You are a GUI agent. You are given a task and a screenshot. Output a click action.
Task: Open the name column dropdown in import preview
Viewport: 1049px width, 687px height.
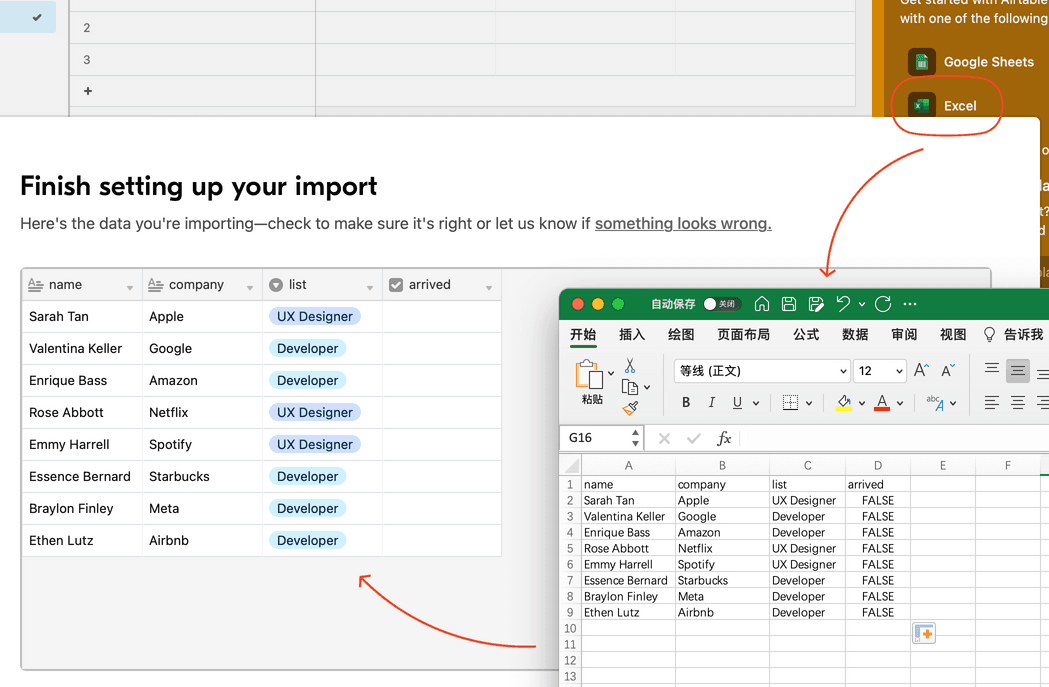(131, 285)
